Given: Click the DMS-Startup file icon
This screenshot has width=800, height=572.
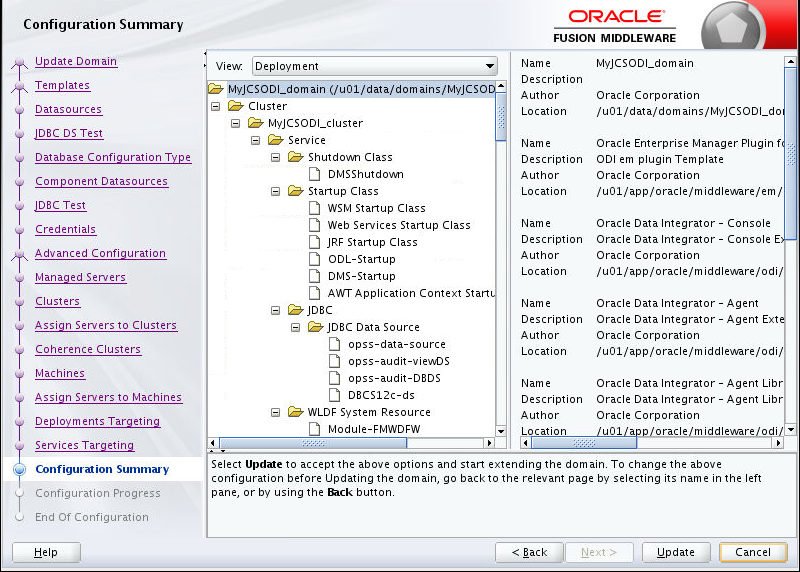Looking at the screenshot, I should pos(315,276).
